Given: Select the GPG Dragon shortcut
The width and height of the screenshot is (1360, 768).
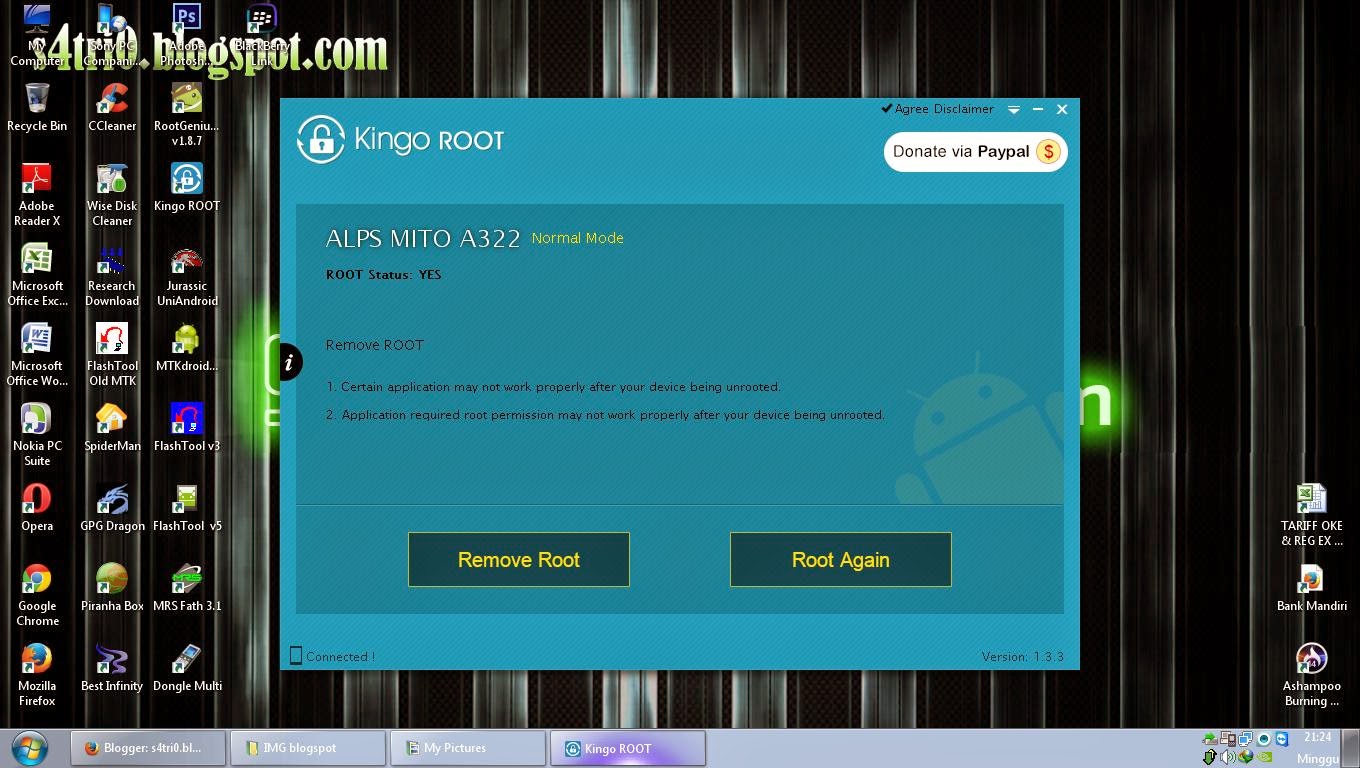Looking at the screenshot, I should tap(112, 507).
